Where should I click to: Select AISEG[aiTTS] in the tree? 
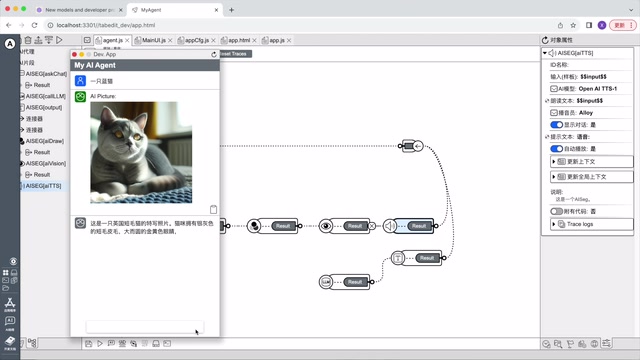[43, 186]
